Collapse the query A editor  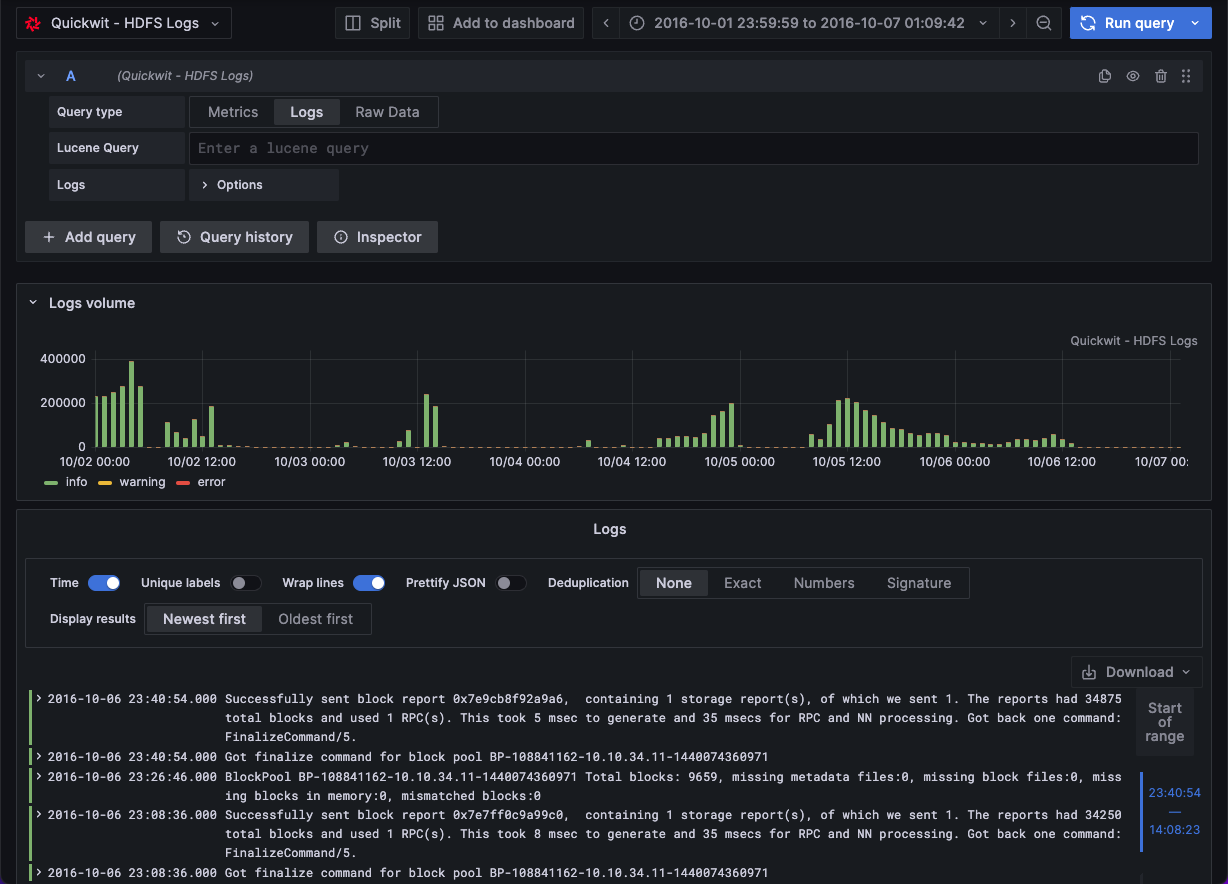click(40, 75)
